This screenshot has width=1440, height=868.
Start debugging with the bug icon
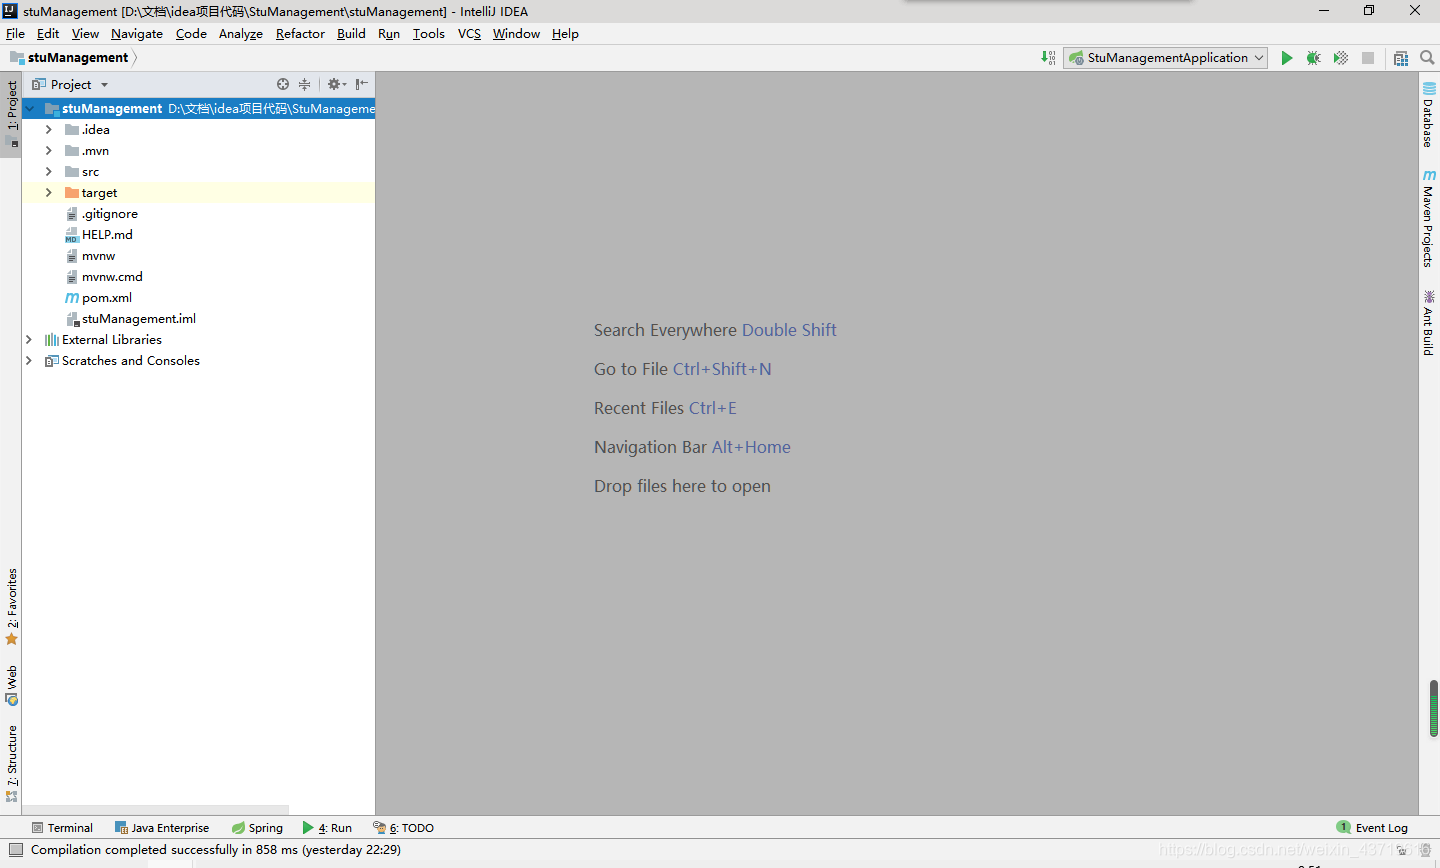tap(1314, 58)
